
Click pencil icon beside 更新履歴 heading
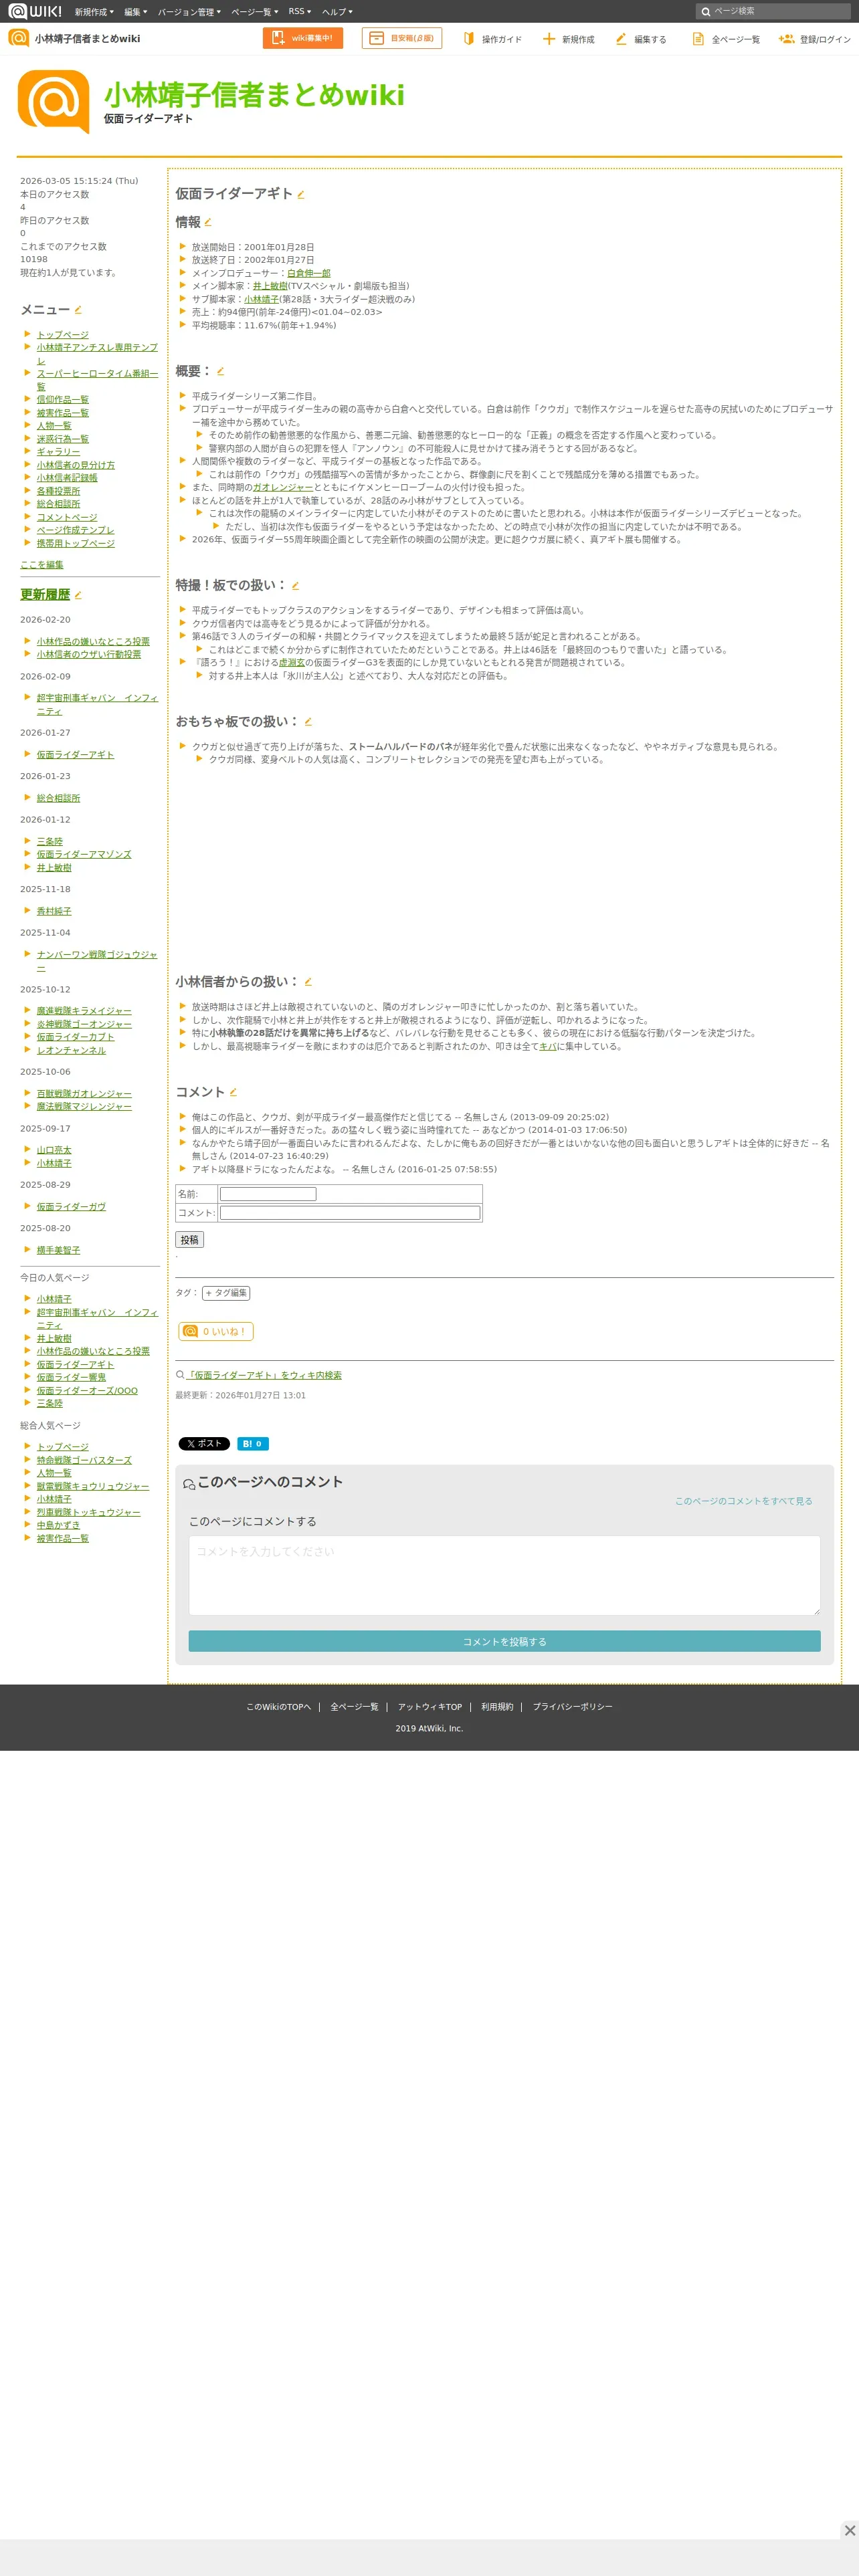78,595
